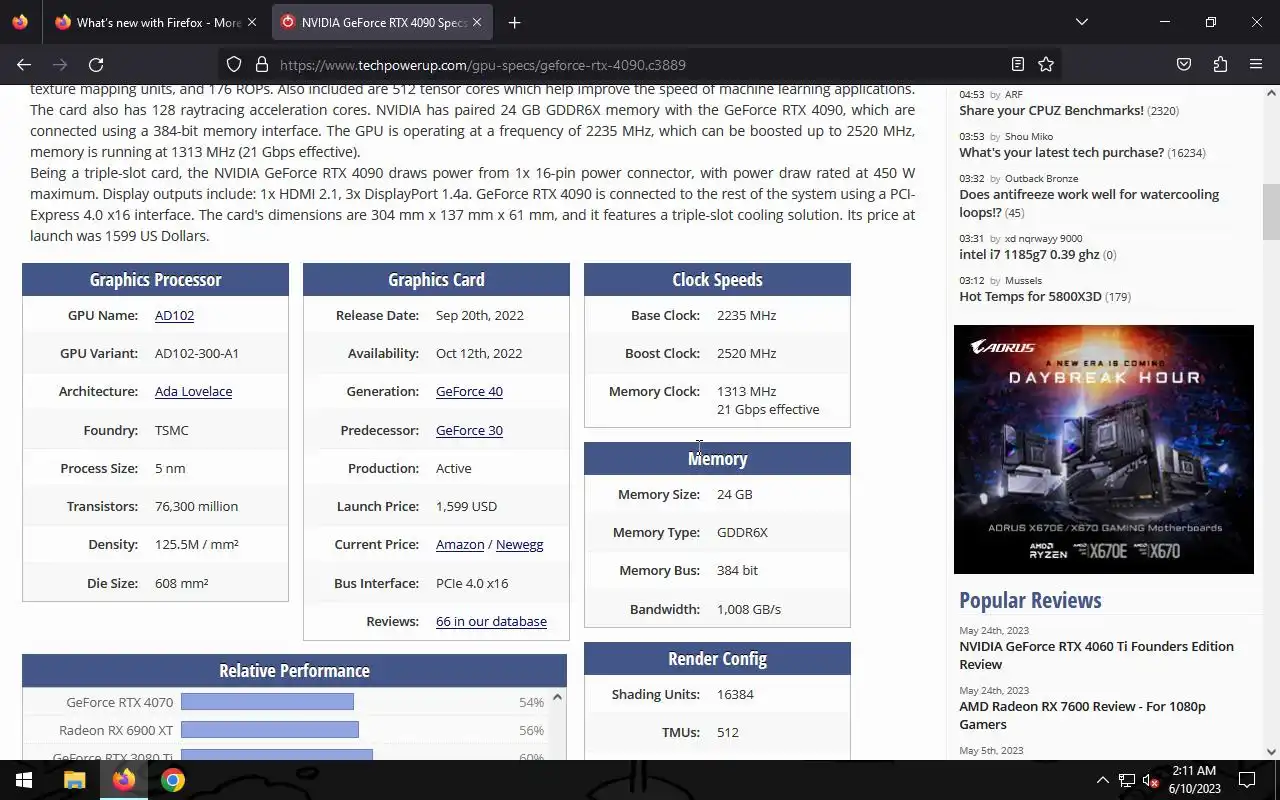This screenshot has height=800, width=1280.
Task: Open What's your latest tech purchase thread
Action: tap(1061, 152)
